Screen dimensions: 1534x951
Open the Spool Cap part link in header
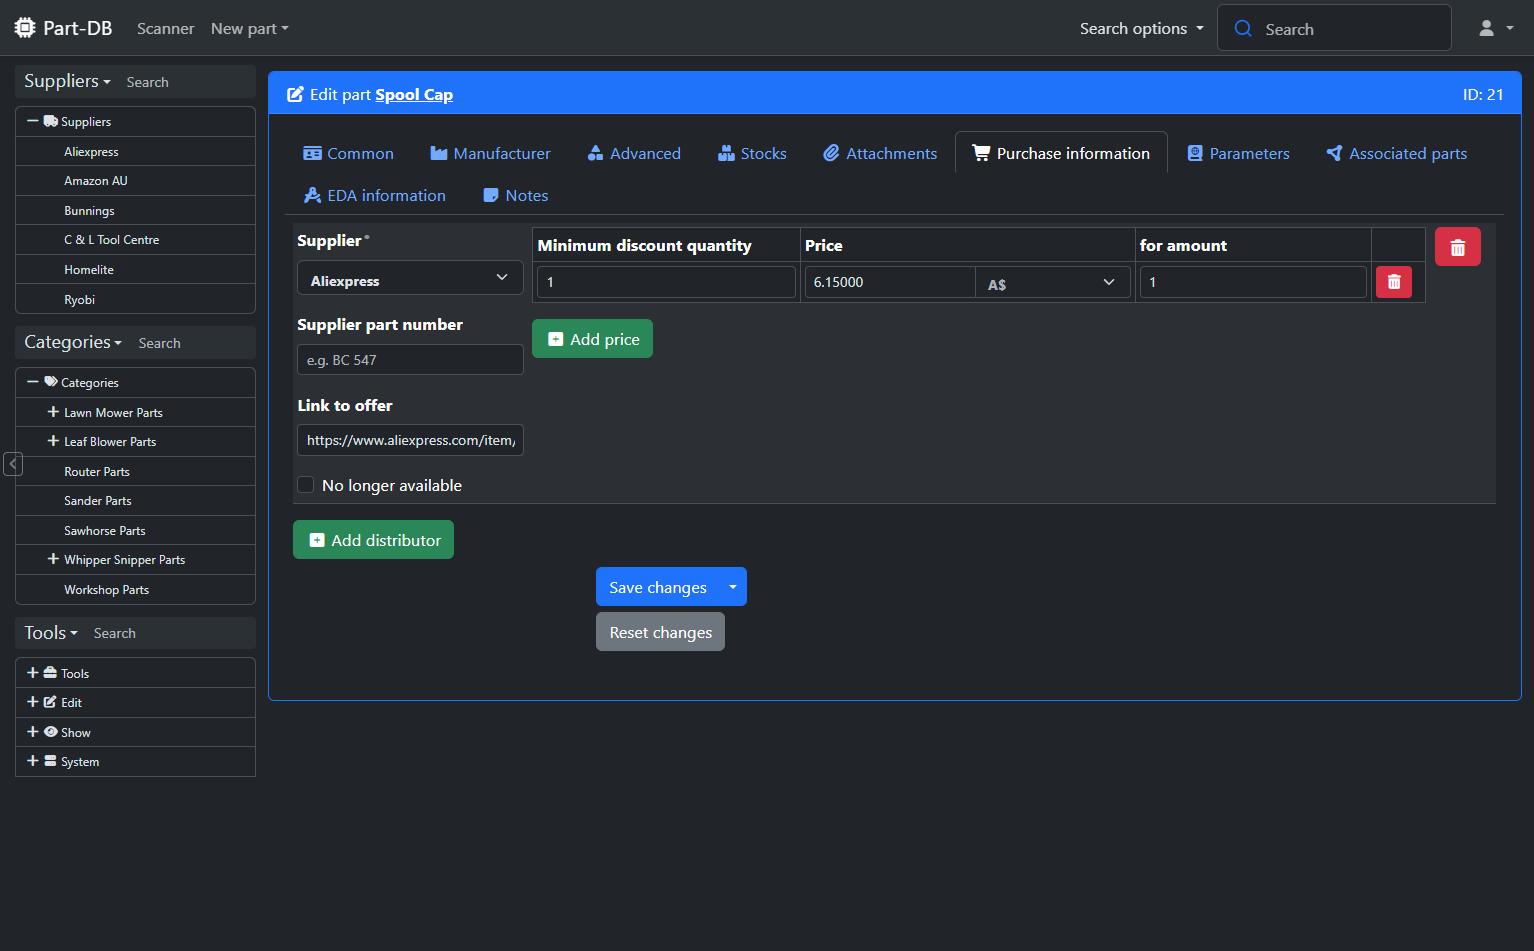tap(414, 94)
